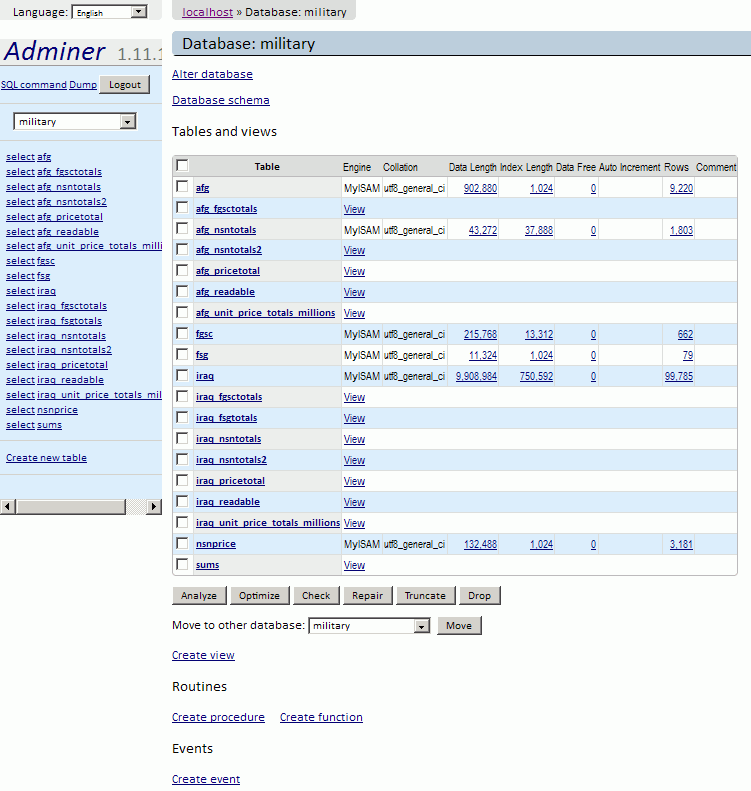Click the Engine column header

(357, 167)
